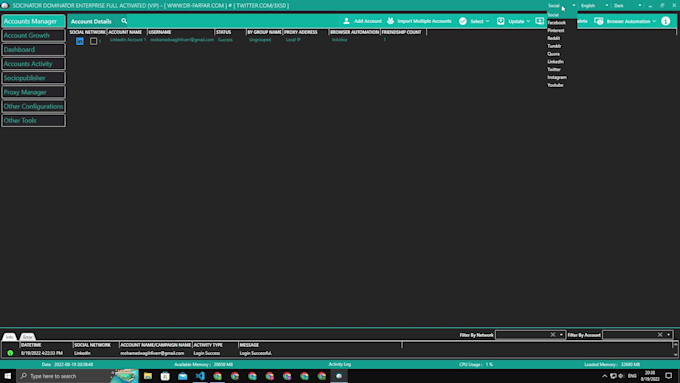Click the Add Account person icon
The height and width of the screenshot is (383, 680).
click(346, 21)
